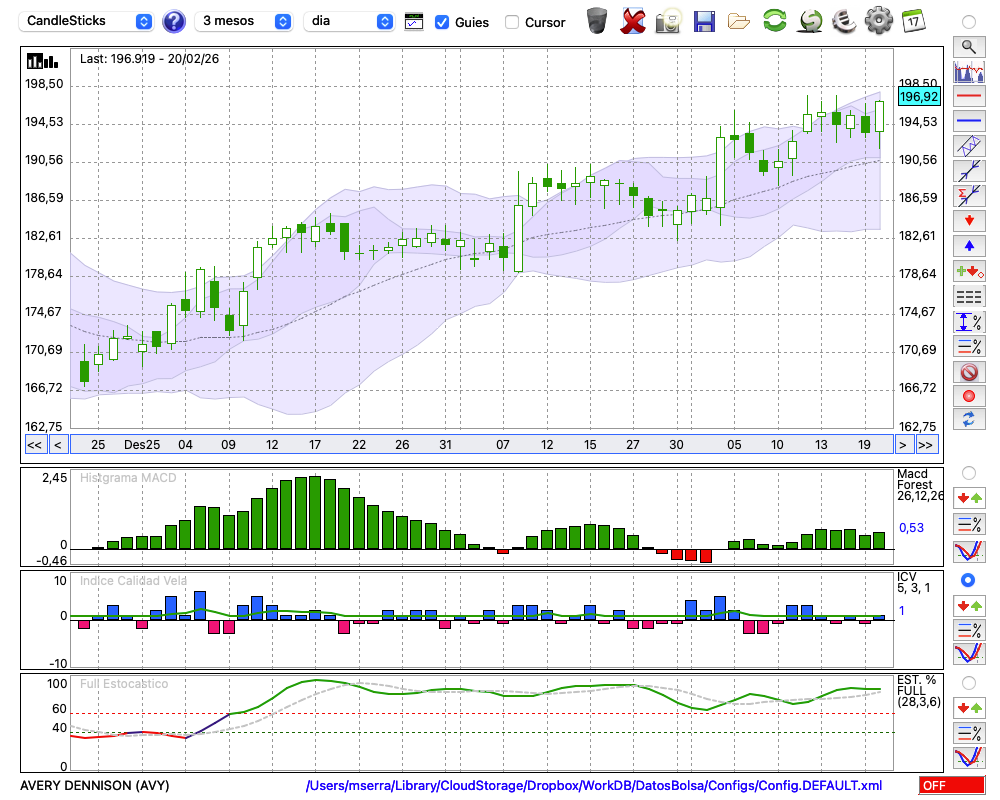This screenshot has width=1000, height=800.
Task: Click the >> scroll to end button
Action: click(927, 445)
